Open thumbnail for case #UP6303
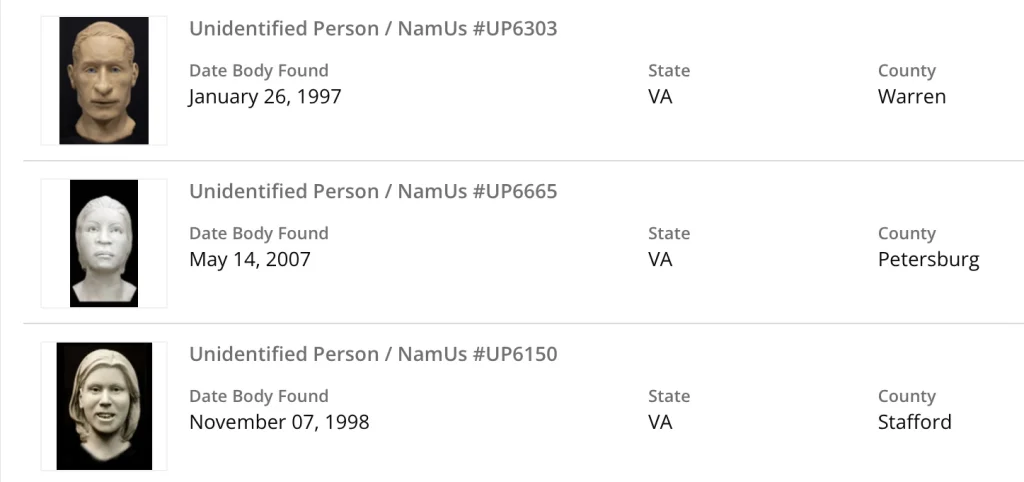Image resolution: width=1024 pixels, height=482 pixels. (x=104, y=81)
